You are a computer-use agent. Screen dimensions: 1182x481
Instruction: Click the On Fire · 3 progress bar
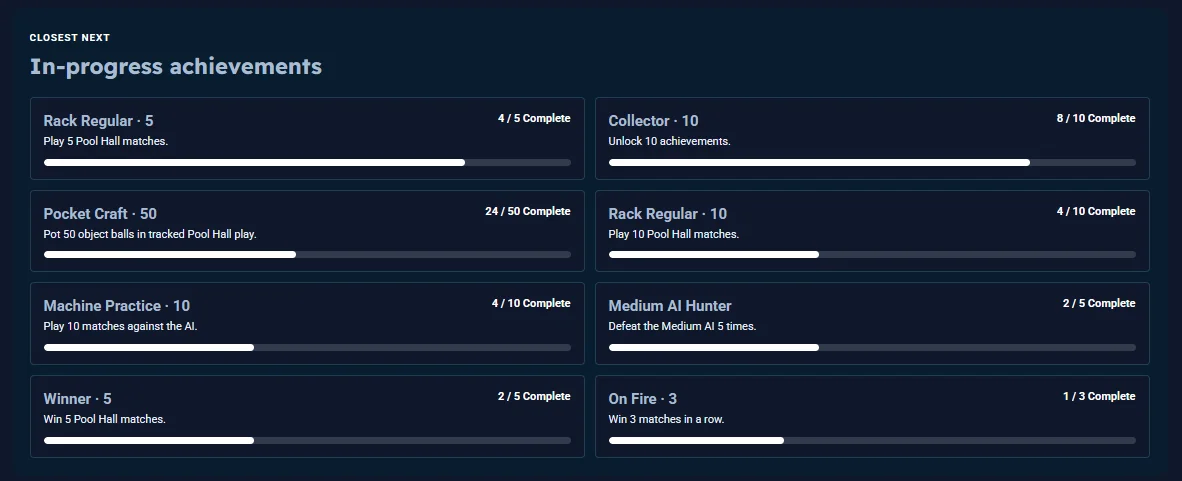[871, 440]
